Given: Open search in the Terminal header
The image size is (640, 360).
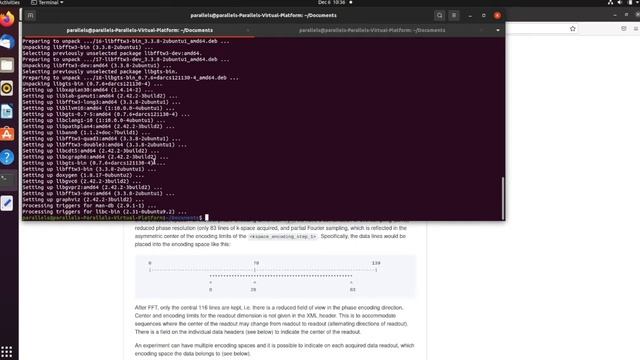Looking at the screenshot, I should point(440,16).
